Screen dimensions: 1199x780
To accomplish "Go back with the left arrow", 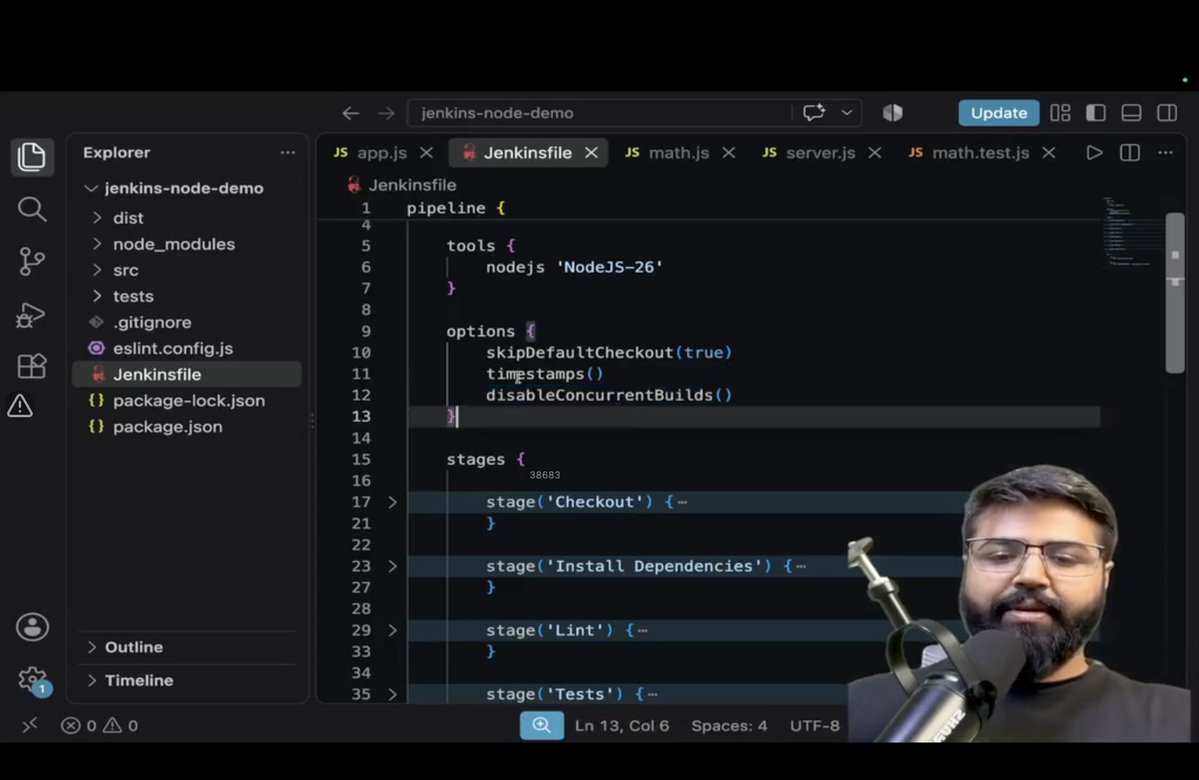I will pos(350,113).
